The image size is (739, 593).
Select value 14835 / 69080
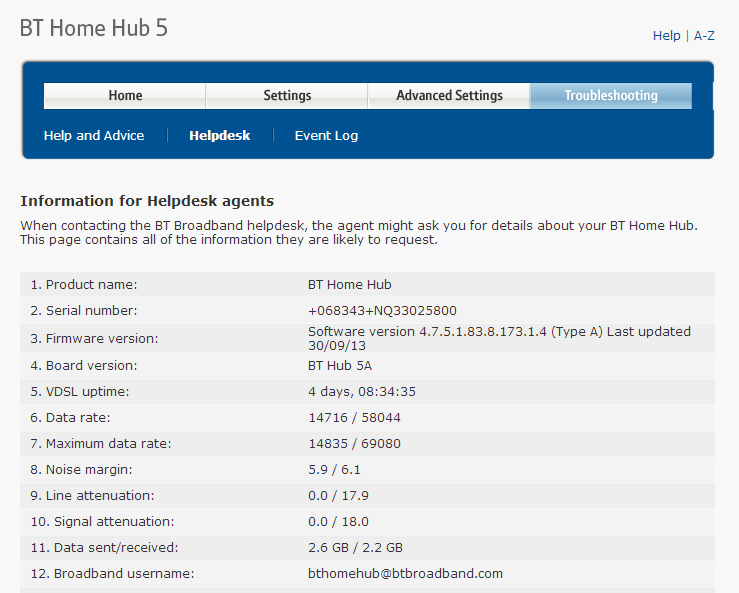click(354, 444)
